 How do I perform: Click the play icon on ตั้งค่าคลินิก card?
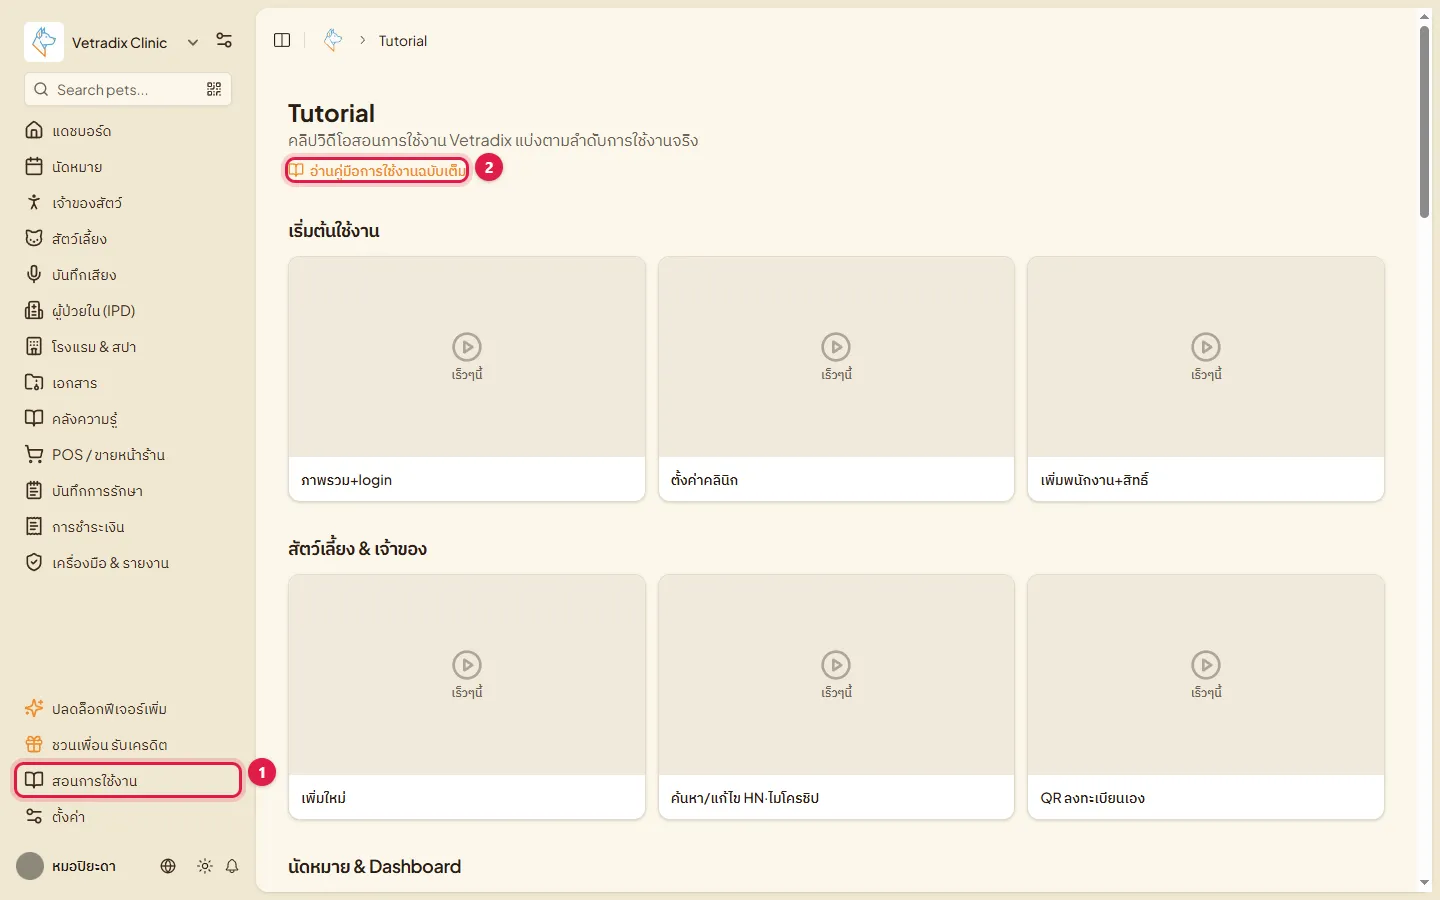(836, 347)
